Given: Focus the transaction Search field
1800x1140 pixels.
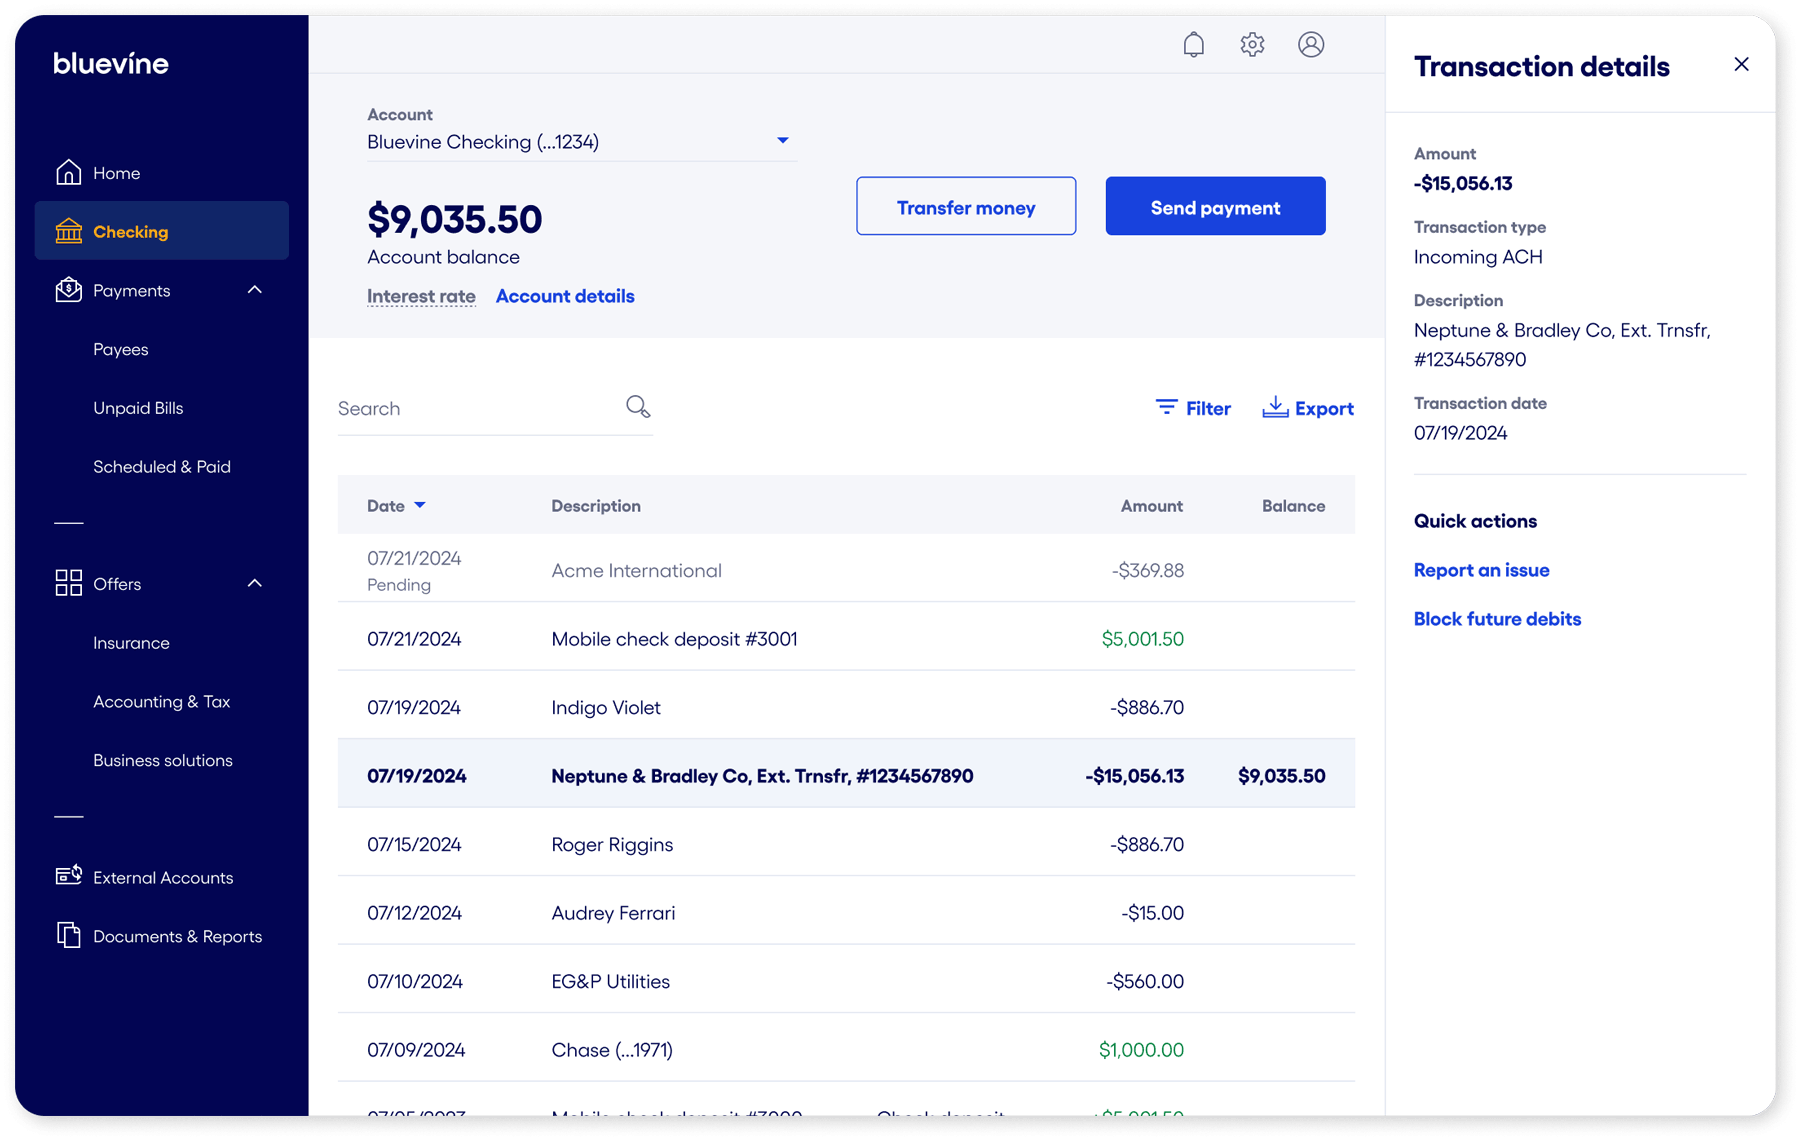Looking at the screenshot, I should (475, 409).
